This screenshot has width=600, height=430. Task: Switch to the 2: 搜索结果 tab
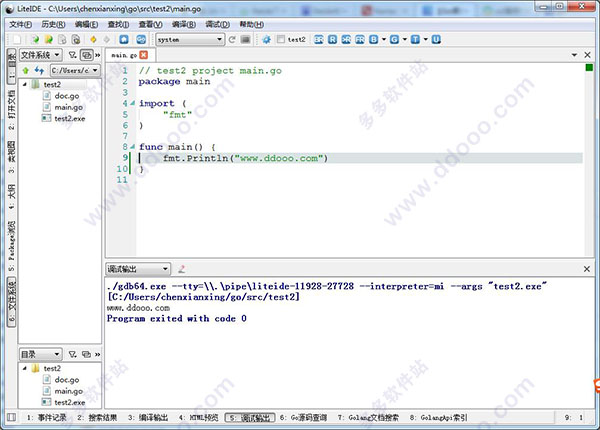click(x=97, y=417)
